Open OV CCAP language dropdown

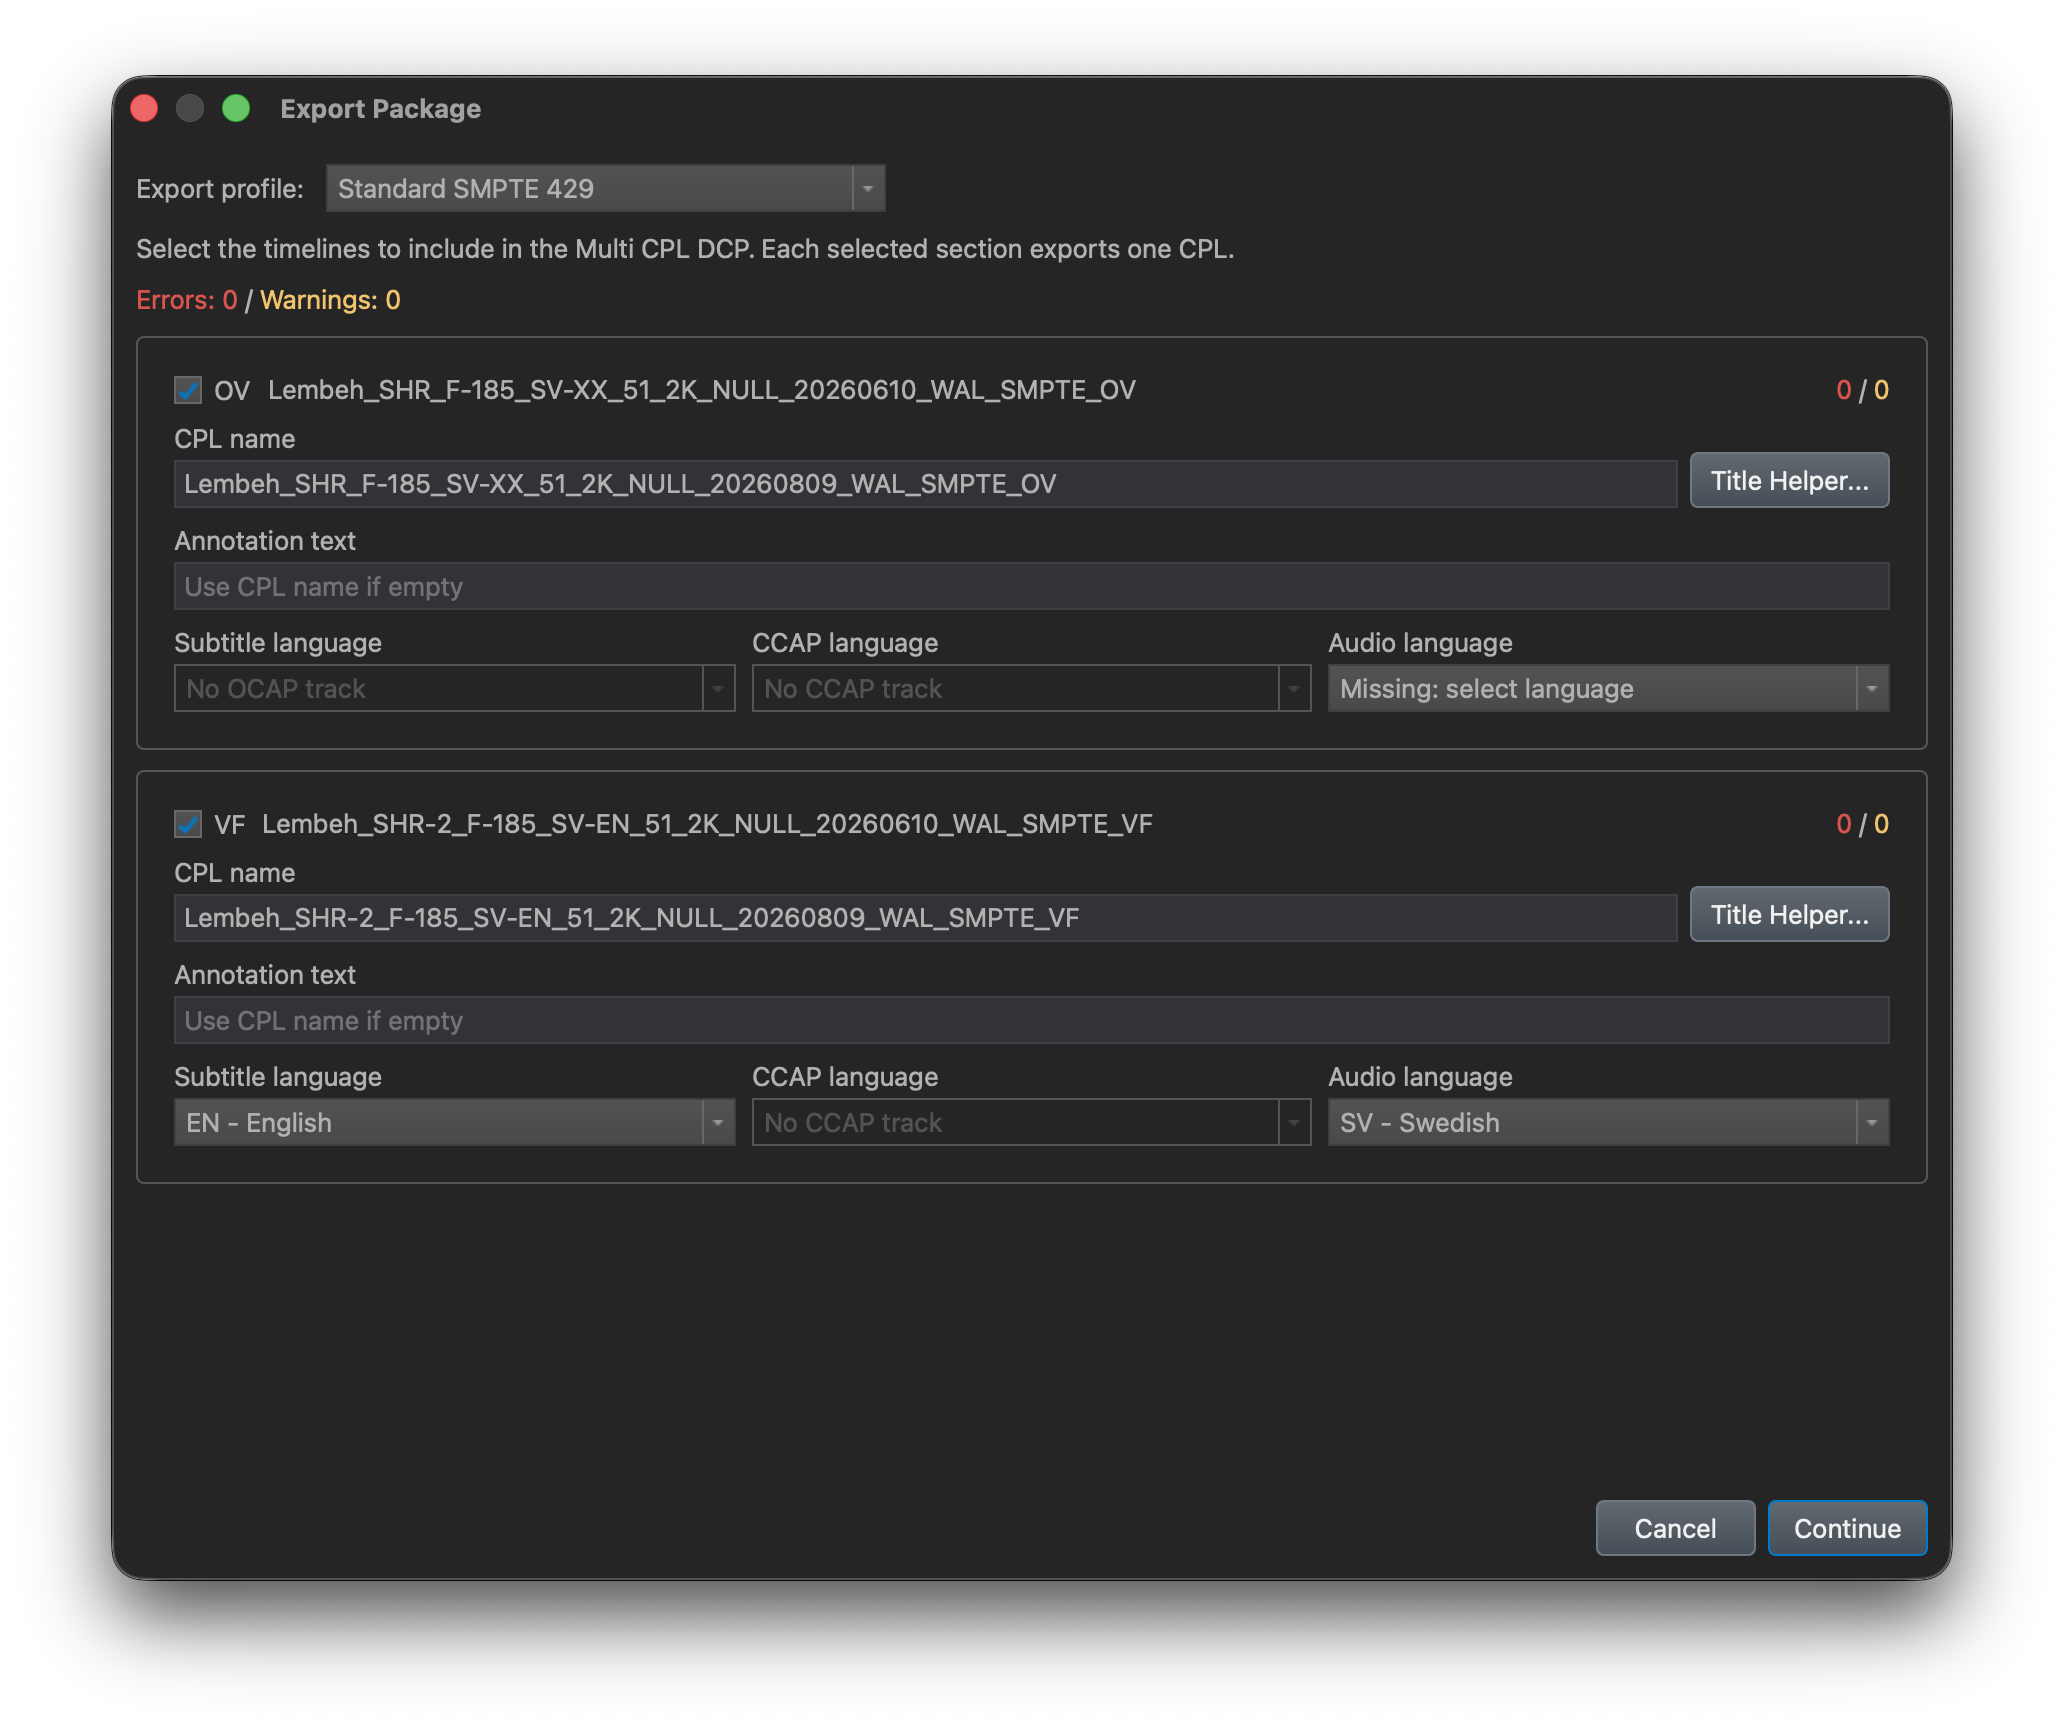(x=1031, y=688)
